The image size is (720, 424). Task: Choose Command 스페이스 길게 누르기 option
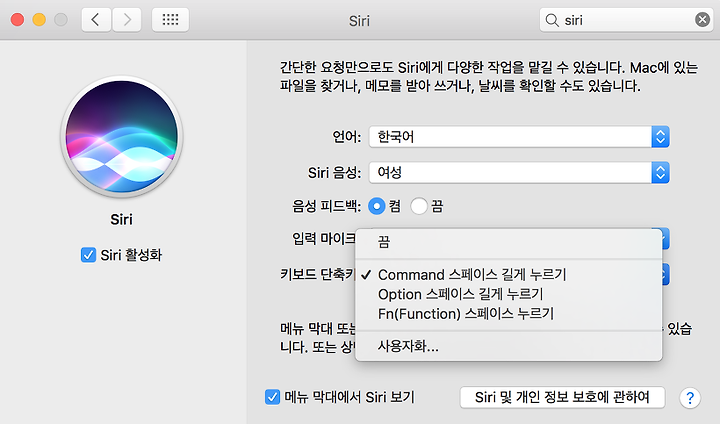coord(509,275)
